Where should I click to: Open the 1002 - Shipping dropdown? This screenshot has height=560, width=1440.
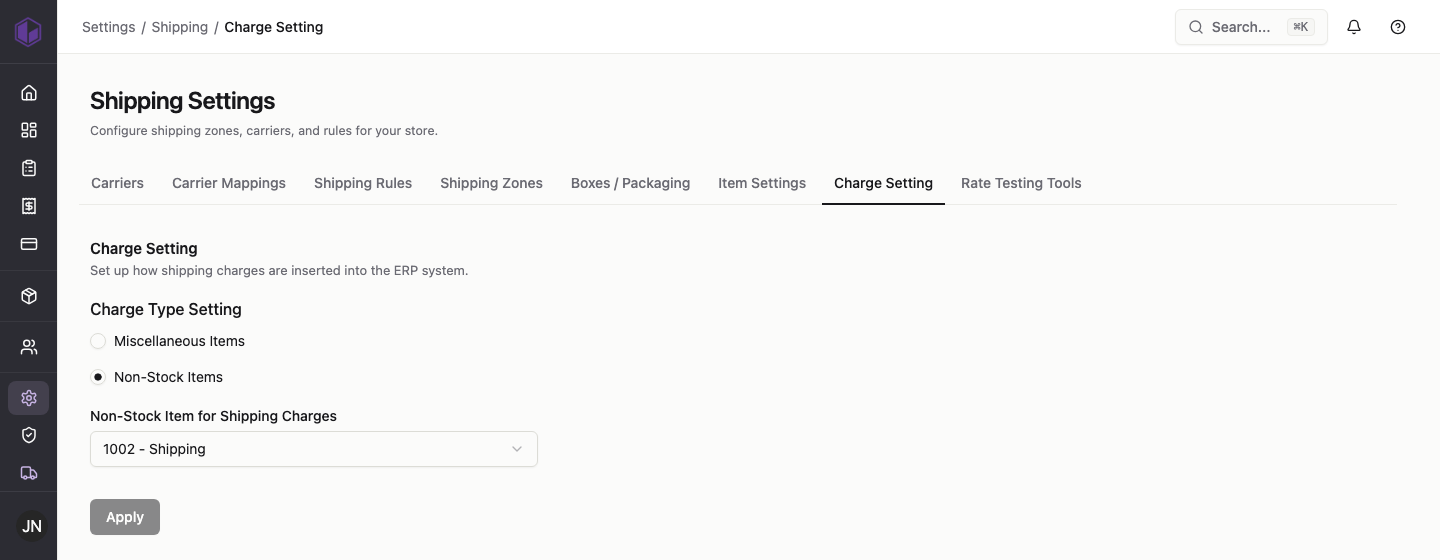point(314,449)
